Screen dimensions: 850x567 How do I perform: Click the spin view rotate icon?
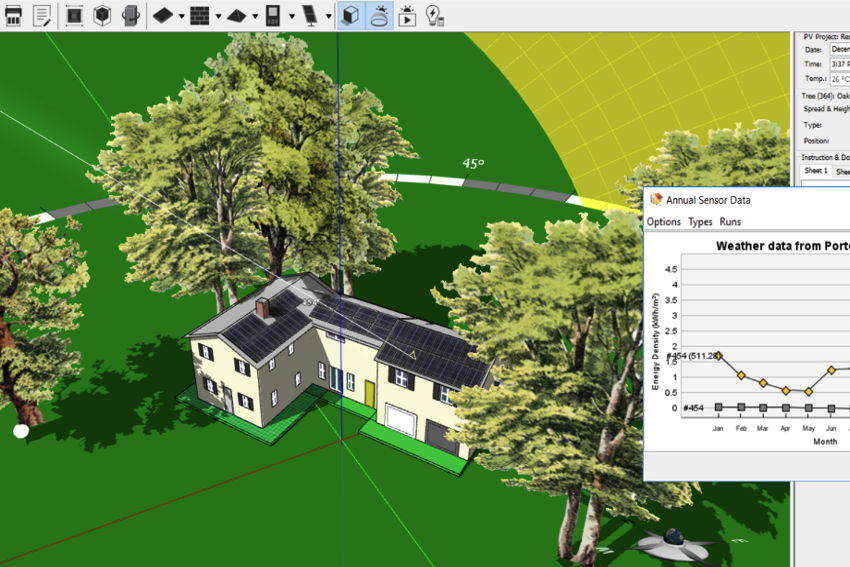coord(131,15)
